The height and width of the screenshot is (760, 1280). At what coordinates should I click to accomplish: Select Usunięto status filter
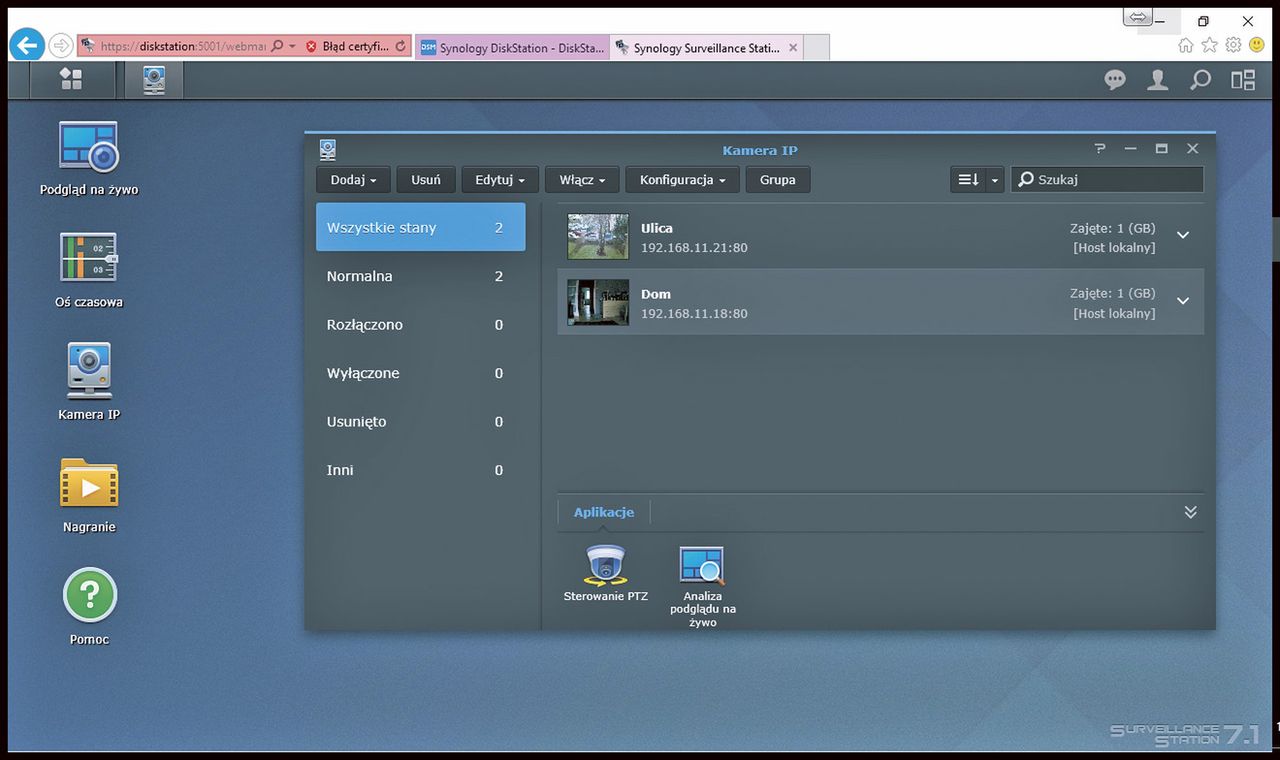pos(420,421)
